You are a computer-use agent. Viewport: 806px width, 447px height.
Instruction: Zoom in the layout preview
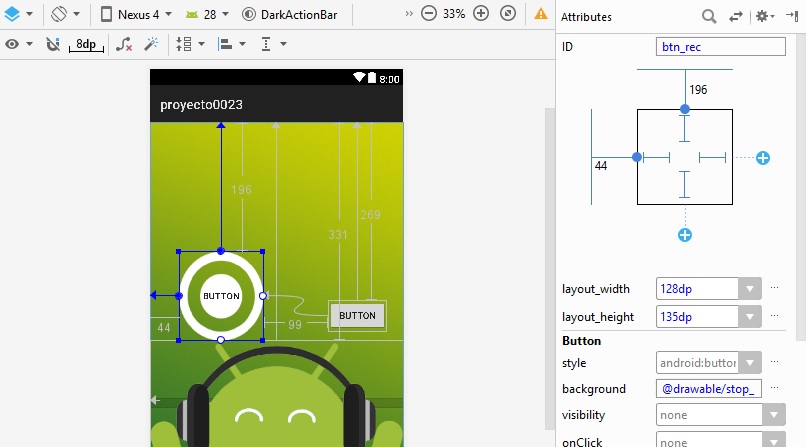click(x=481, y=15)
